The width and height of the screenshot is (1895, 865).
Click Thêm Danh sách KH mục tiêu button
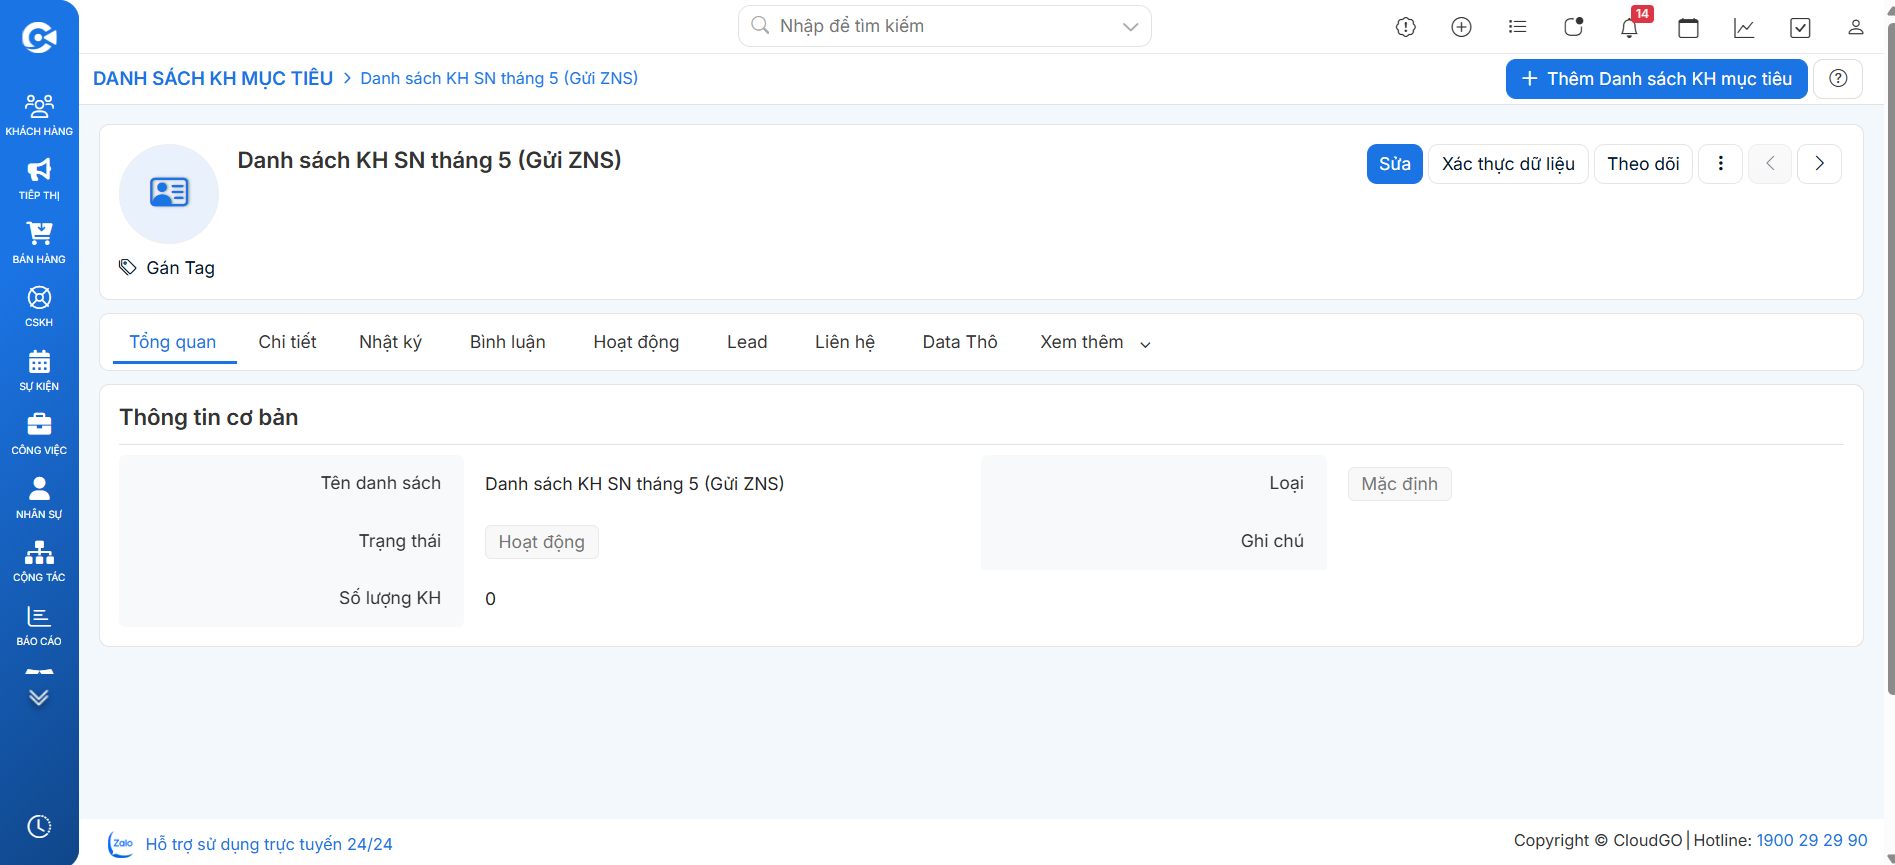tap(1656, 79)
